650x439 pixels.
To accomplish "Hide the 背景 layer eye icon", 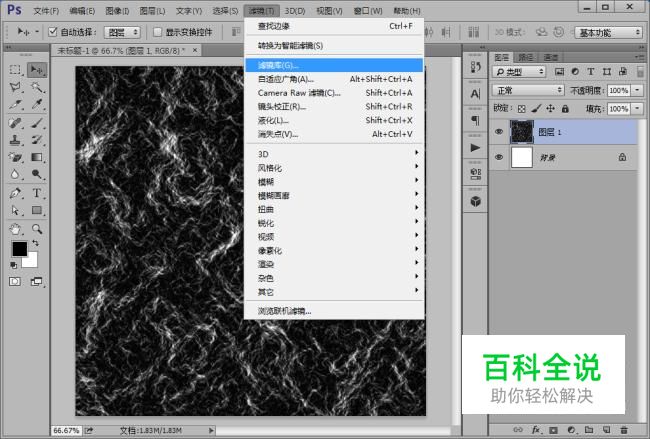I will click(499, 157).
